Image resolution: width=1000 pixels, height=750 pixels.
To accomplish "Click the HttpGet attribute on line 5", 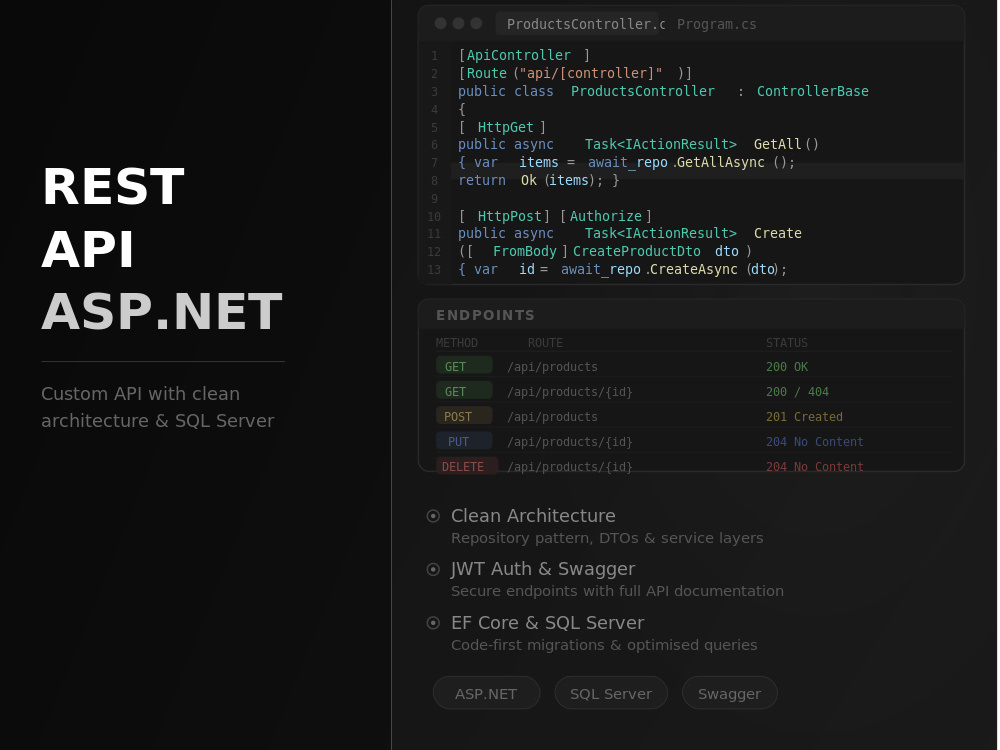I will 505,127.
